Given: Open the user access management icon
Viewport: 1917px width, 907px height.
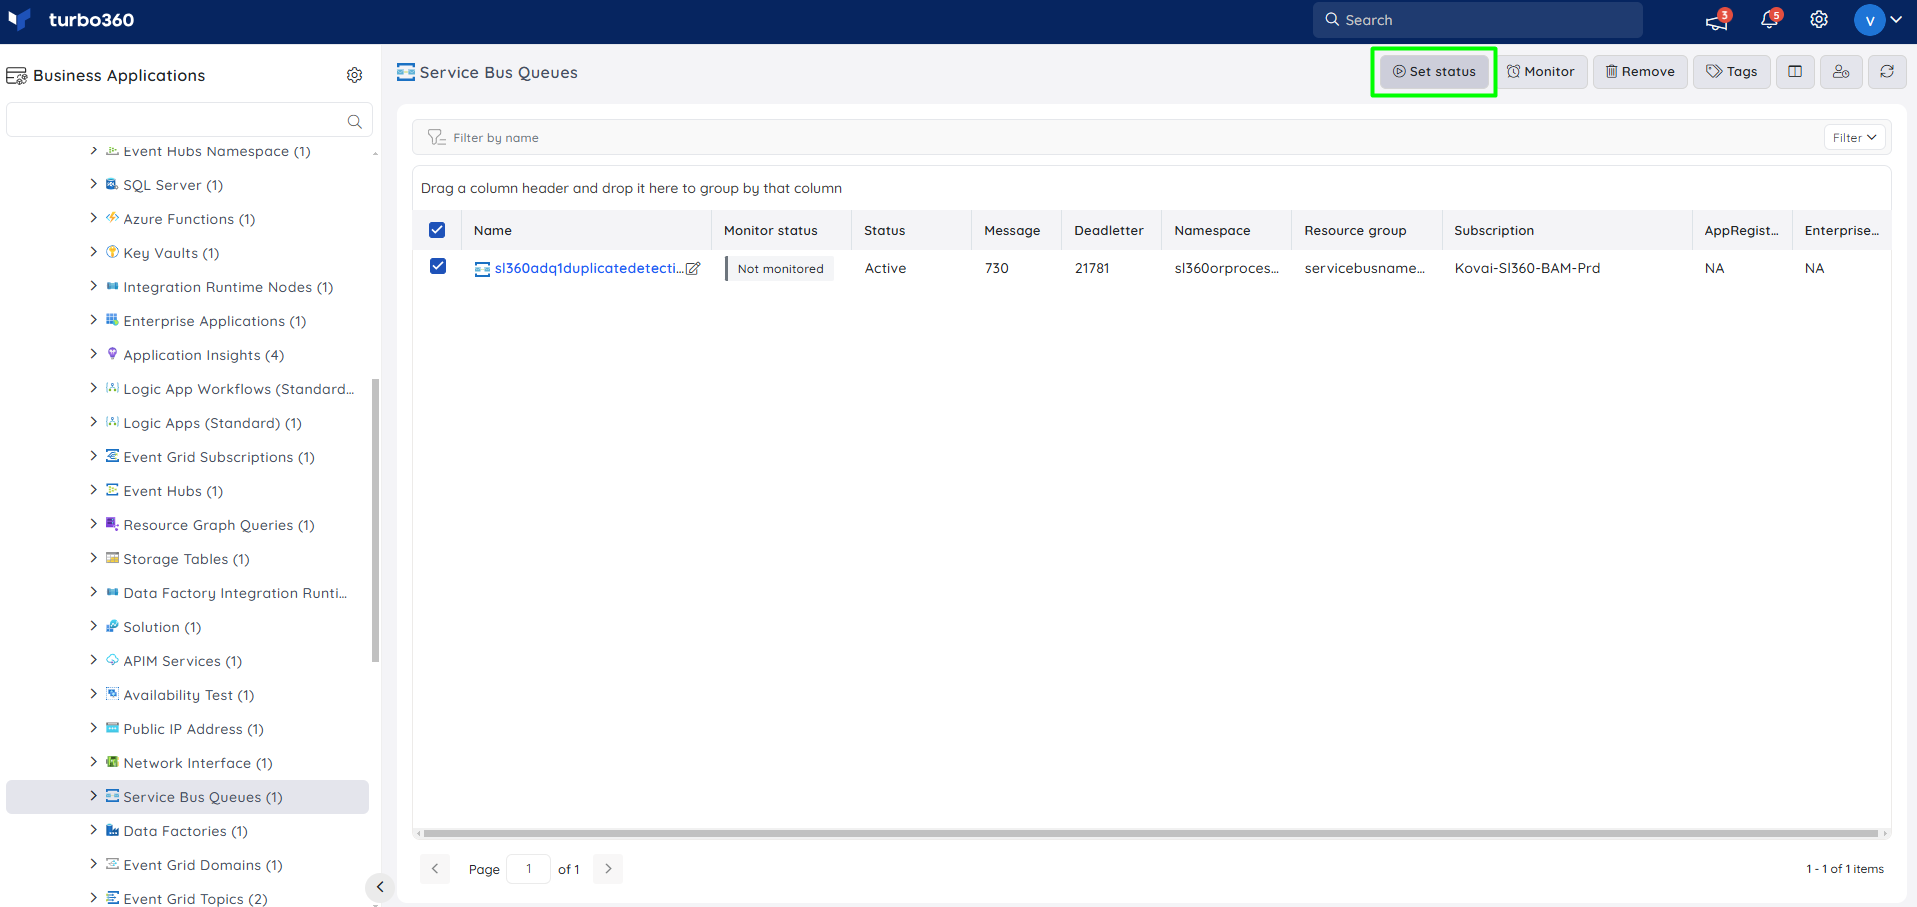Looking at the screenshot, I should click(1841, 72).
